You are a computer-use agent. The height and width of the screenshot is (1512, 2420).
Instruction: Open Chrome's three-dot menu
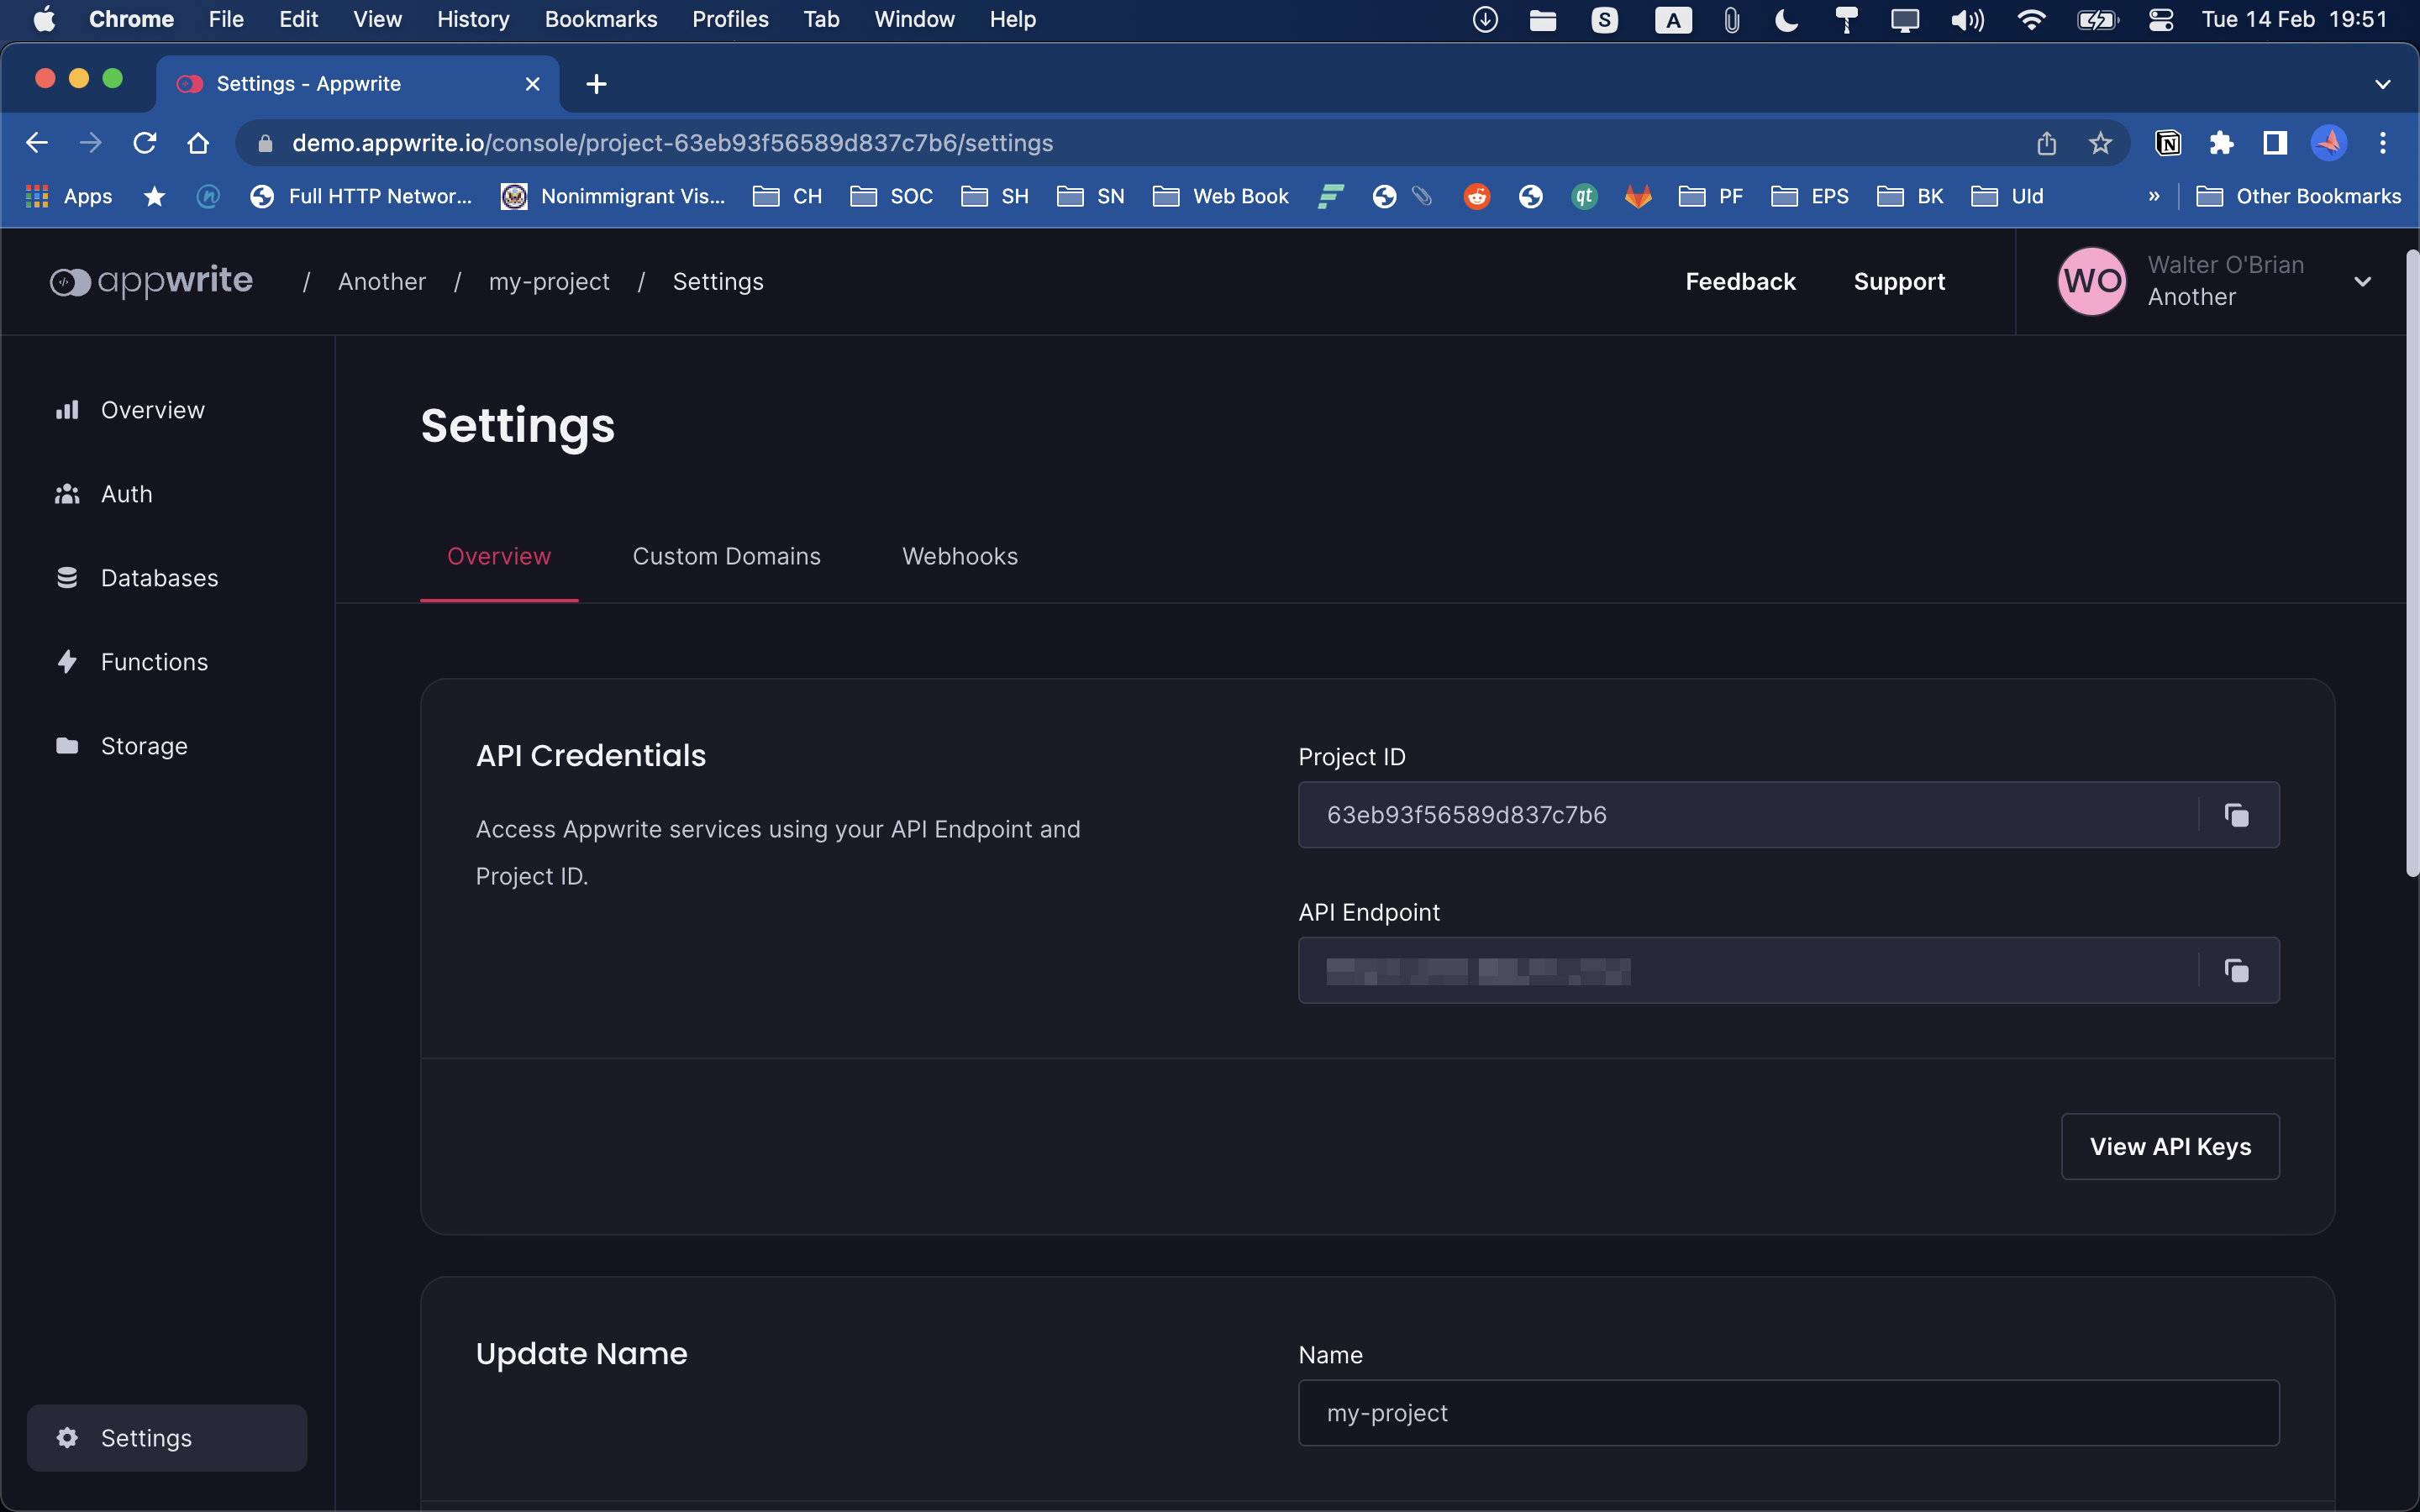[x=2383, y=143]
